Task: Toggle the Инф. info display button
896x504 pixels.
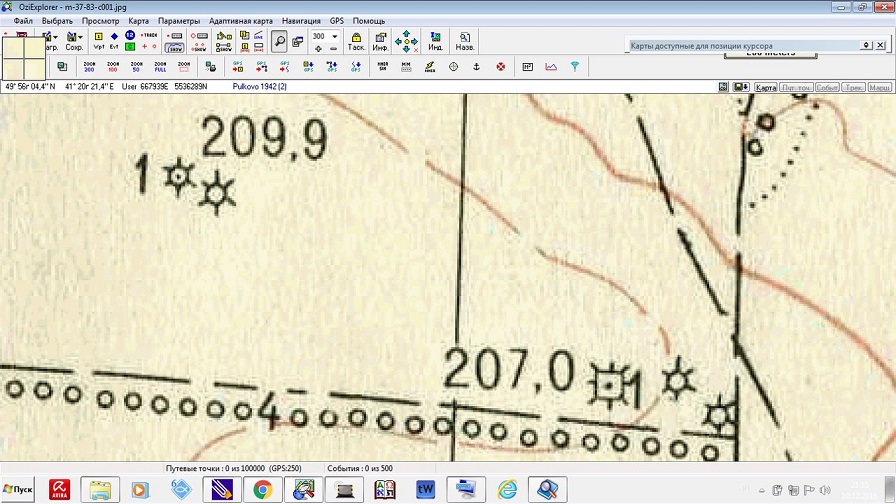Action: click(380, 41)
